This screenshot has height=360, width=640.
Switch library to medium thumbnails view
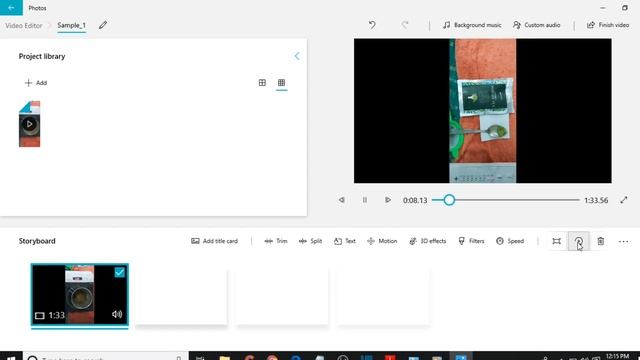click(262, 83)
